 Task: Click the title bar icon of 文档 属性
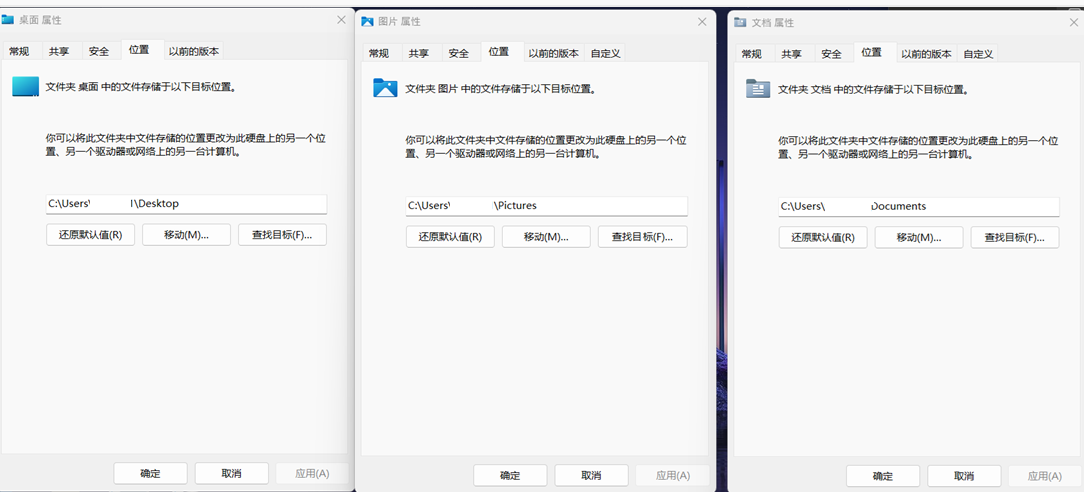(740, 22)
